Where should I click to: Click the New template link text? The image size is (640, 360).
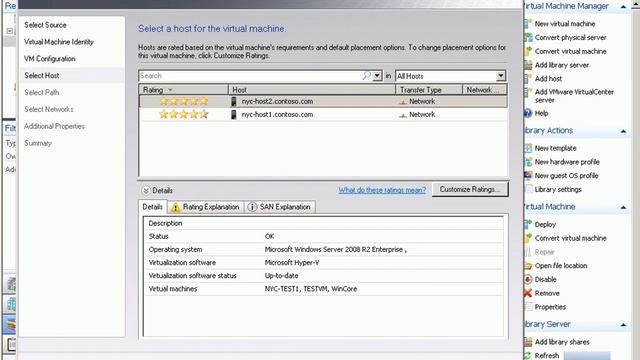tap(556, 148)
